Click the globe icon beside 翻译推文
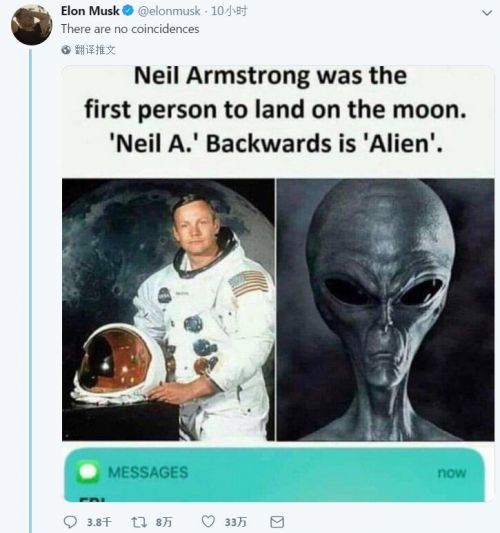 (66, 50)
